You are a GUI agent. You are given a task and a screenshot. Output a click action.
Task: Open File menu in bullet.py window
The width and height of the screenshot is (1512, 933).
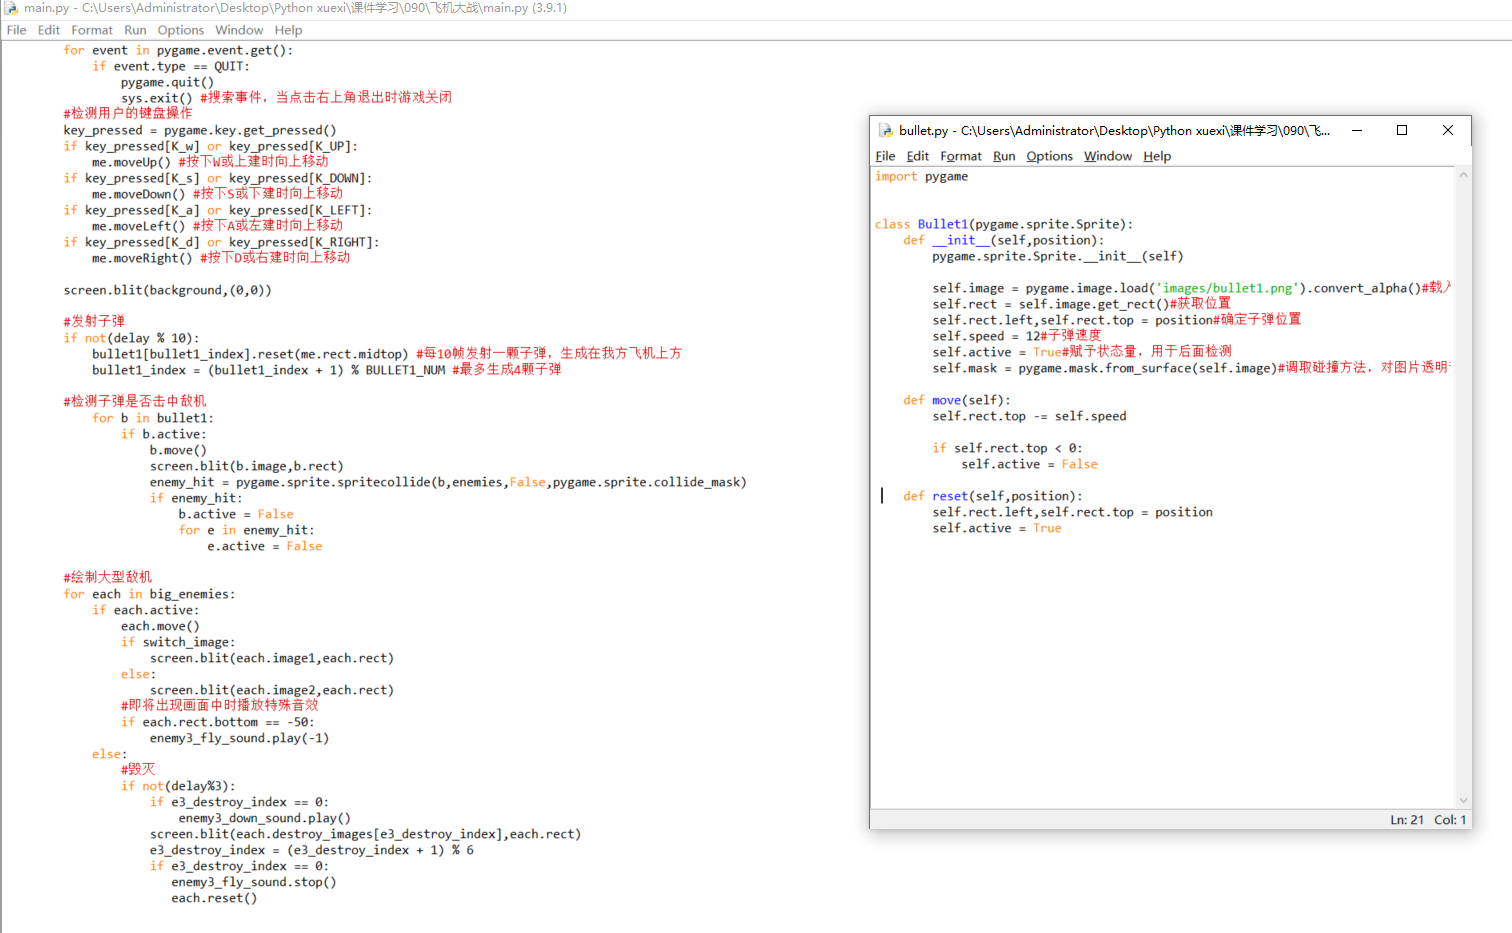pyautogui.click(x=885, y=156)
